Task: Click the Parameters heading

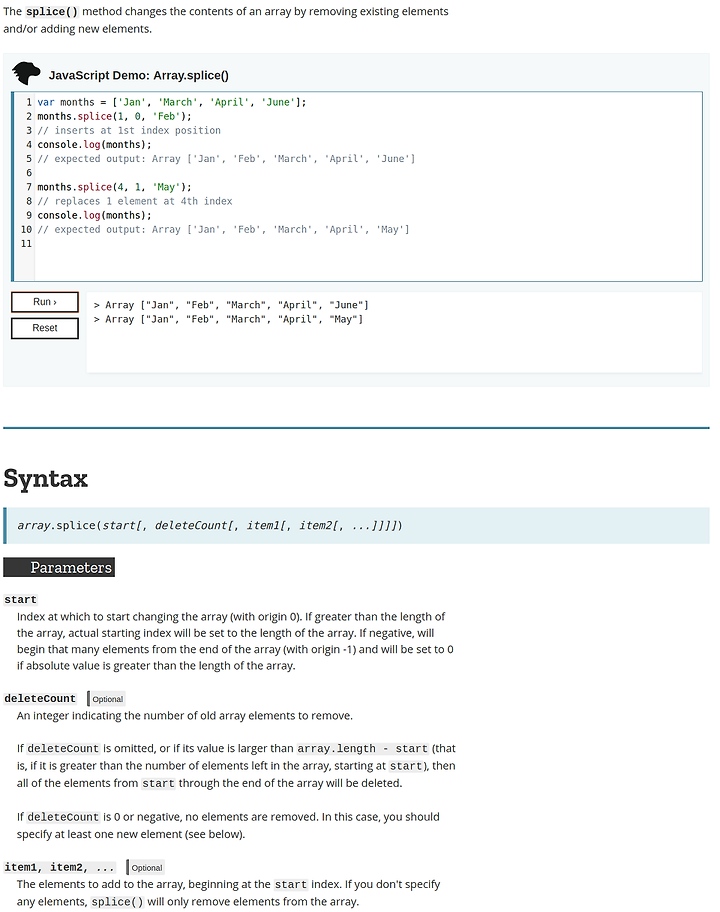Action: (59, 567)
